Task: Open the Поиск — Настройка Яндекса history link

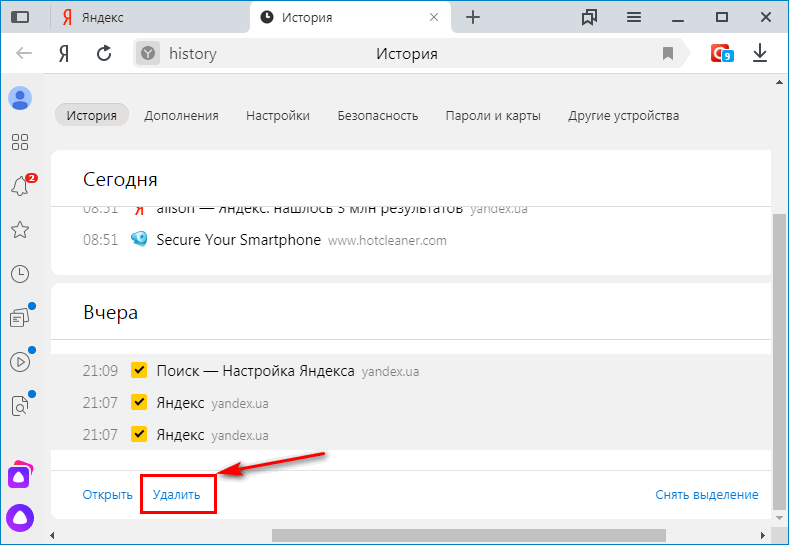Action: (256, 371)
